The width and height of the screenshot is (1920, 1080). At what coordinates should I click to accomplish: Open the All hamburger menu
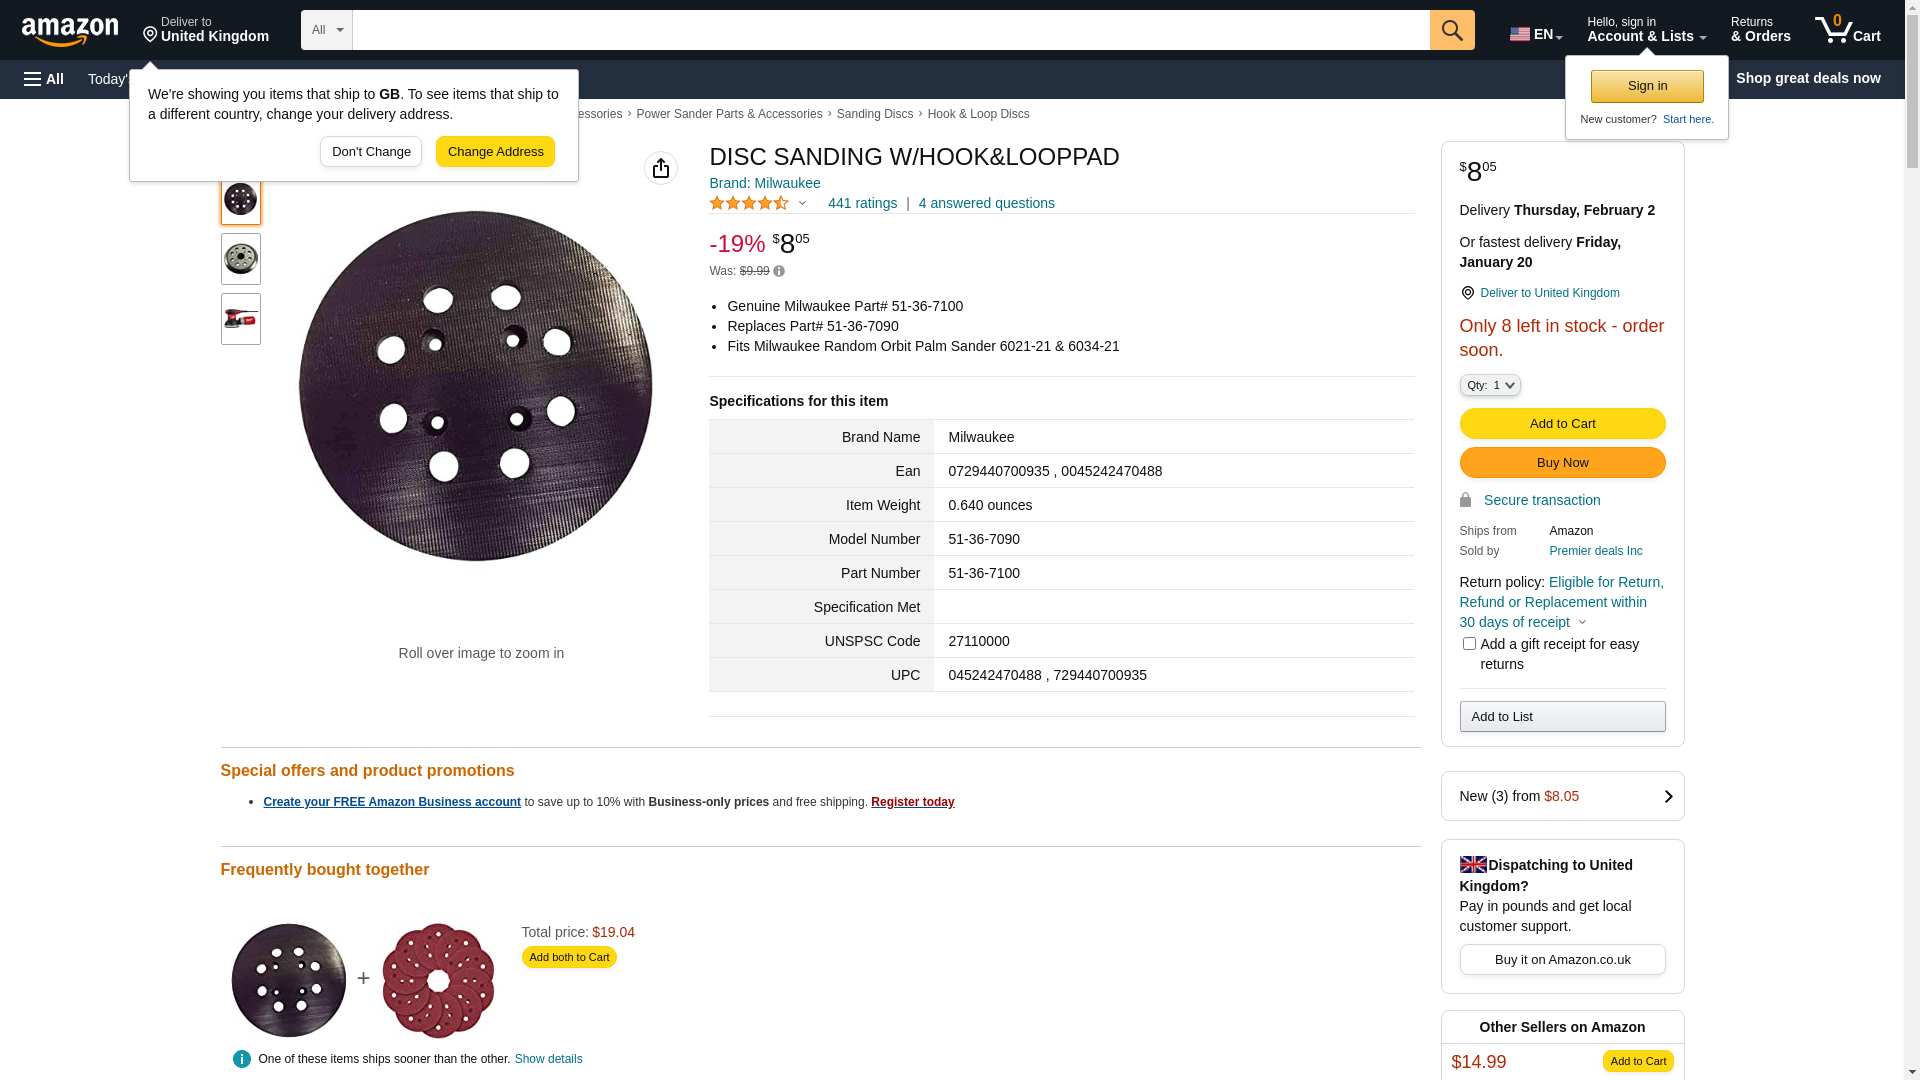(44, 79)
